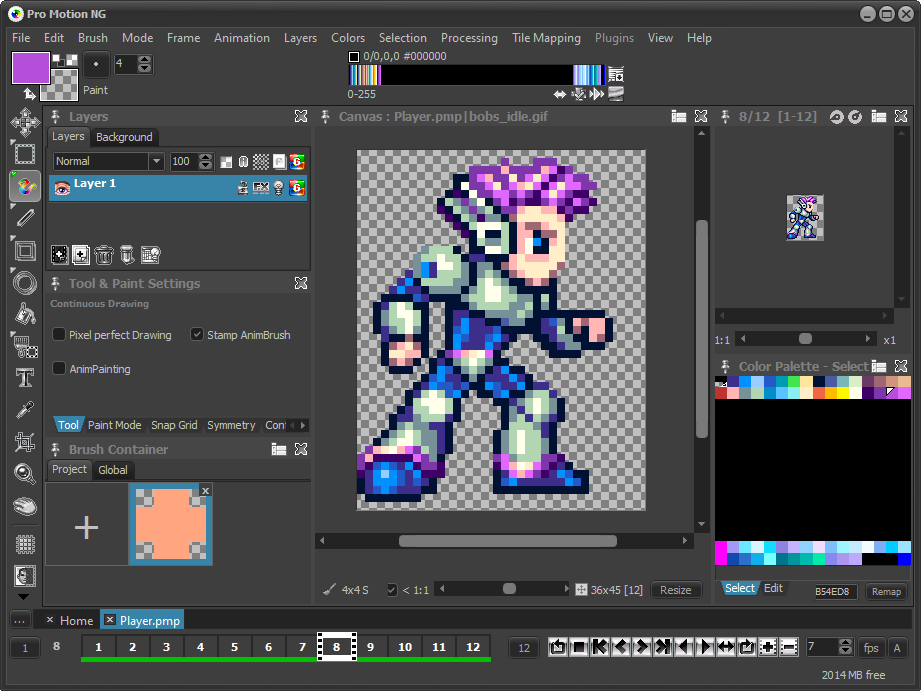Click the remove frame minus button
The height and width of the screenshot is (691, 921).
(x=789, y=648)
